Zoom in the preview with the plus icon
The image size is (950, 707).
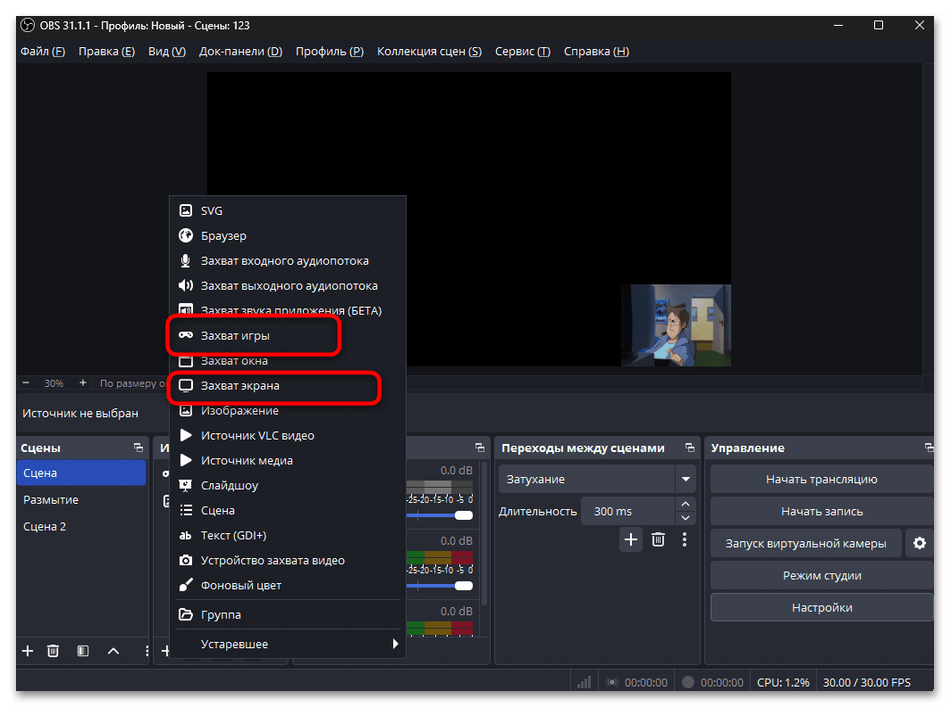83,383
